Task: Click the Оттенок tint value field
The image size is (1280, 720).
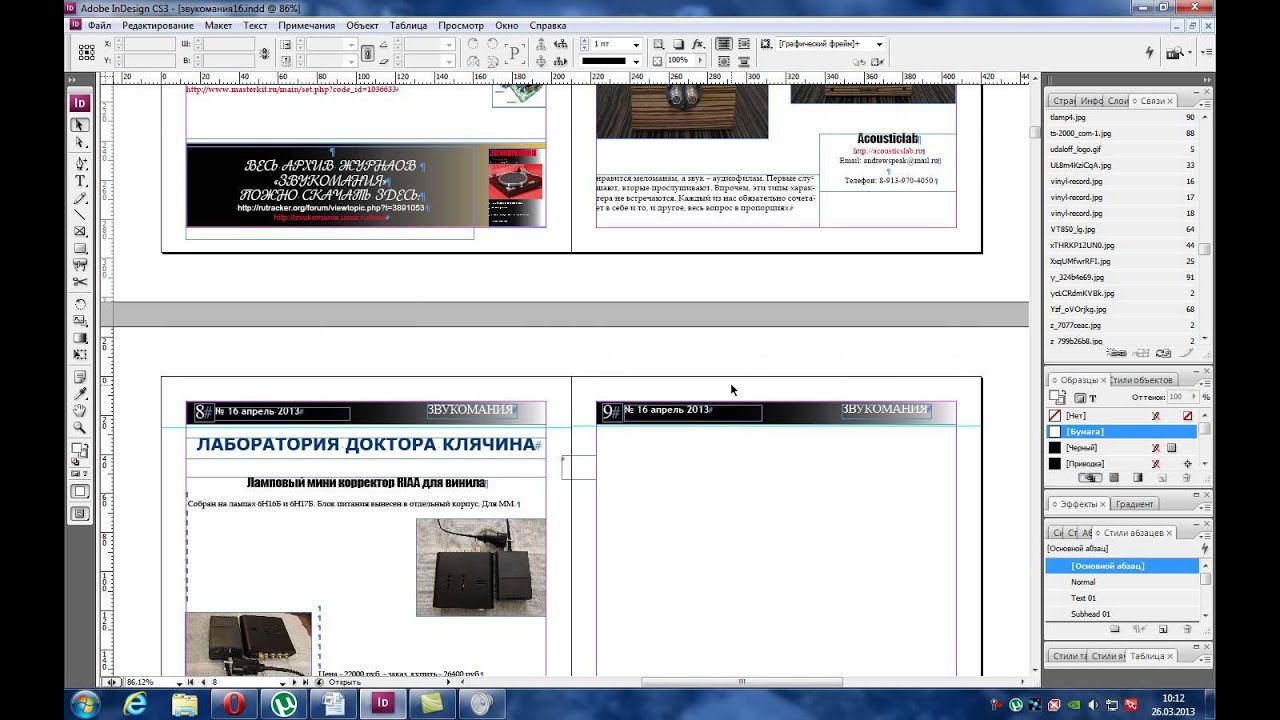Action: pos(1182,397)
